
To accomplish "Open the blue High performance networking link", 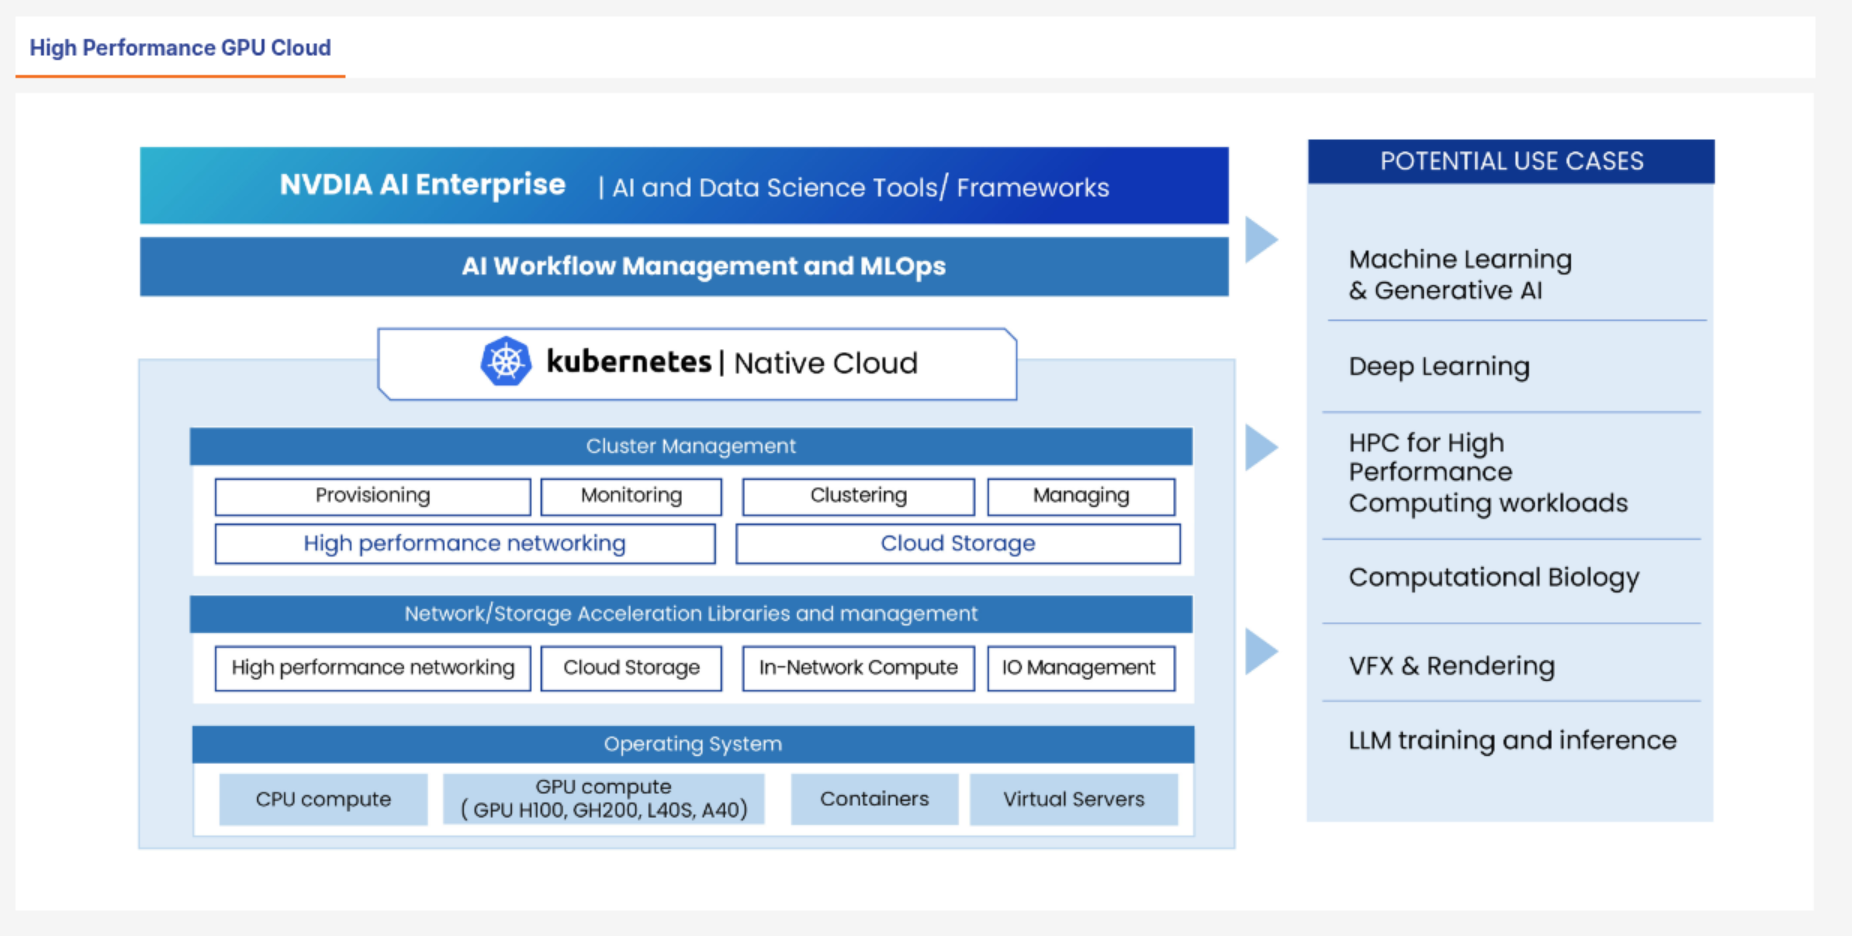I will click(464, 544).
